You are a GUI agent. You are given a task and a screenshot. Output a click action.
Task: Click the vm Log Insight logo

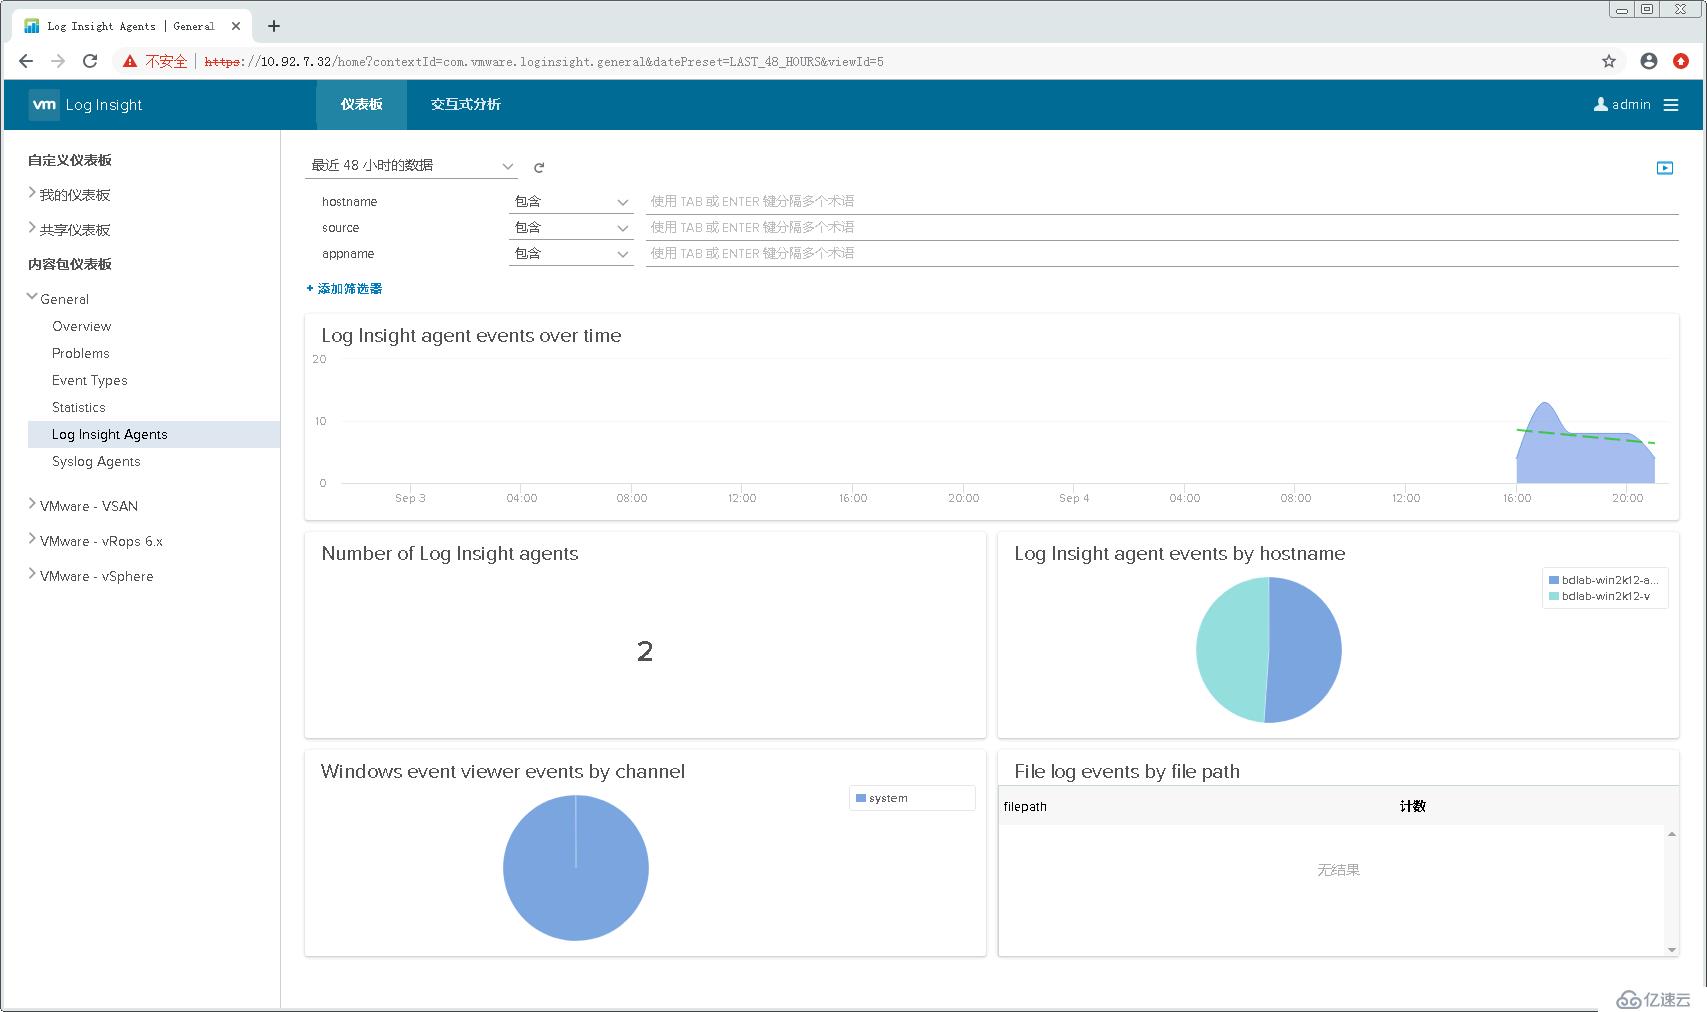point(85,104)
